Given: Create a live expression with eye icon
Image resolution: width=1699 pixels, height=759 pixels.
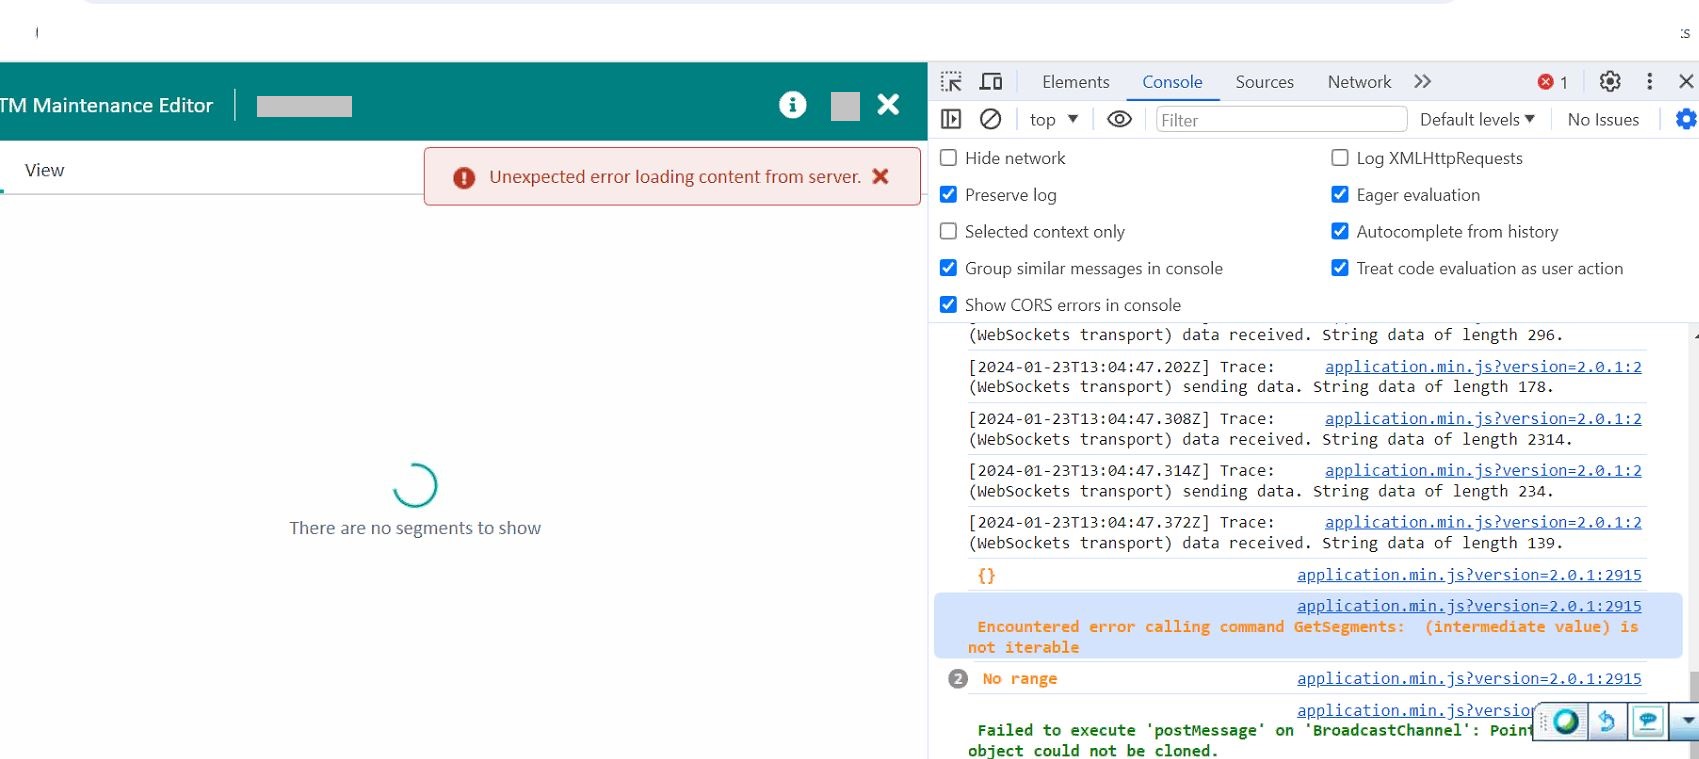Looking at the screenshot, I should coord(1119,119).
